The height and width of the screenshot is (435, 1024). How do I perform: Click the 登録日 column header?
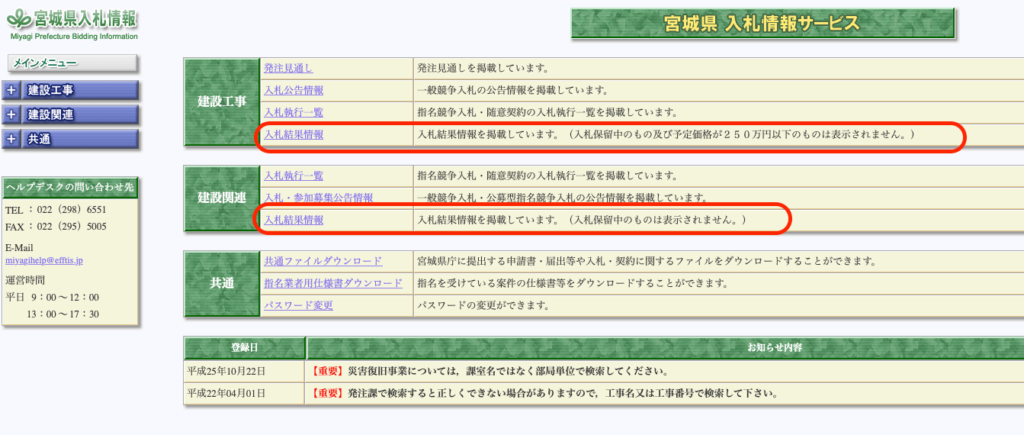pyautogui.click(x=244, y=348)
